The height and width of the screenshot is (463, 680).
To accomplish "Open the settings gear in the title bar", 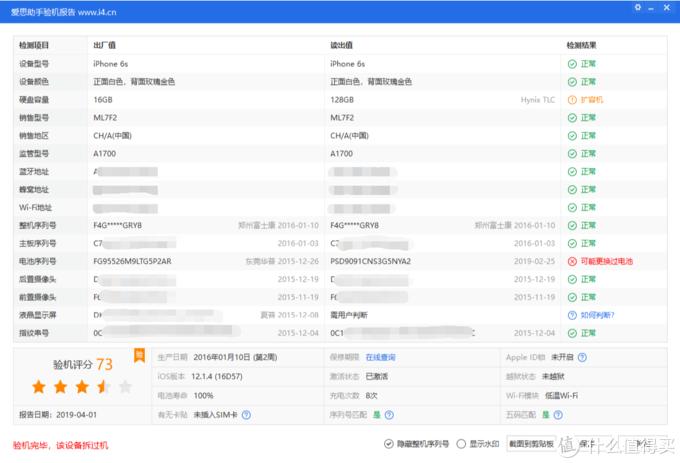I will (x=638, y=7).
